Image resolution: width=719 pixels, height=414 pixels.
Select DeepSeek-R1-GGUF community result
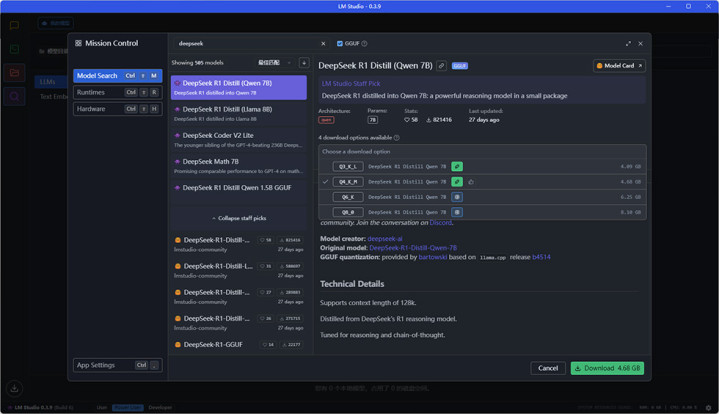239,345
